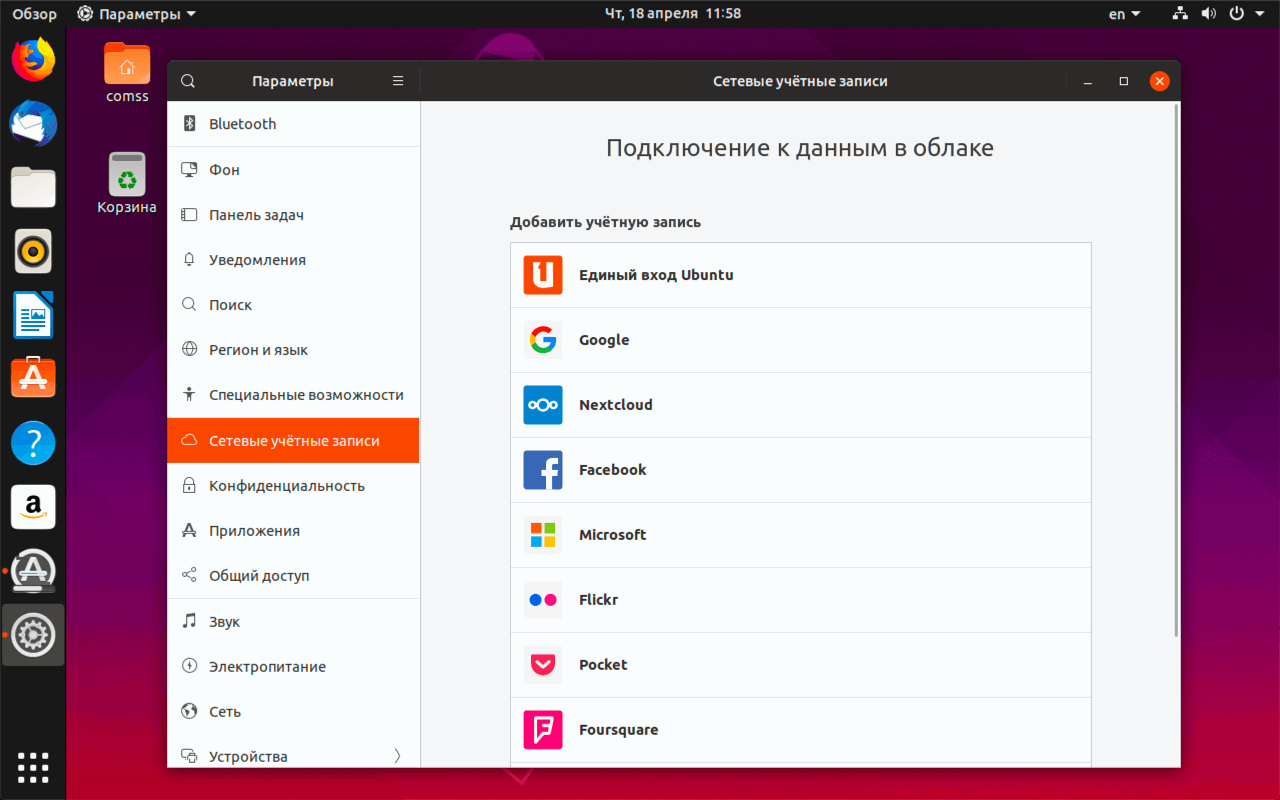Add a Microsoft account
The height and width of the screenshot is (800, 1280).
click(x=801, y=535)
